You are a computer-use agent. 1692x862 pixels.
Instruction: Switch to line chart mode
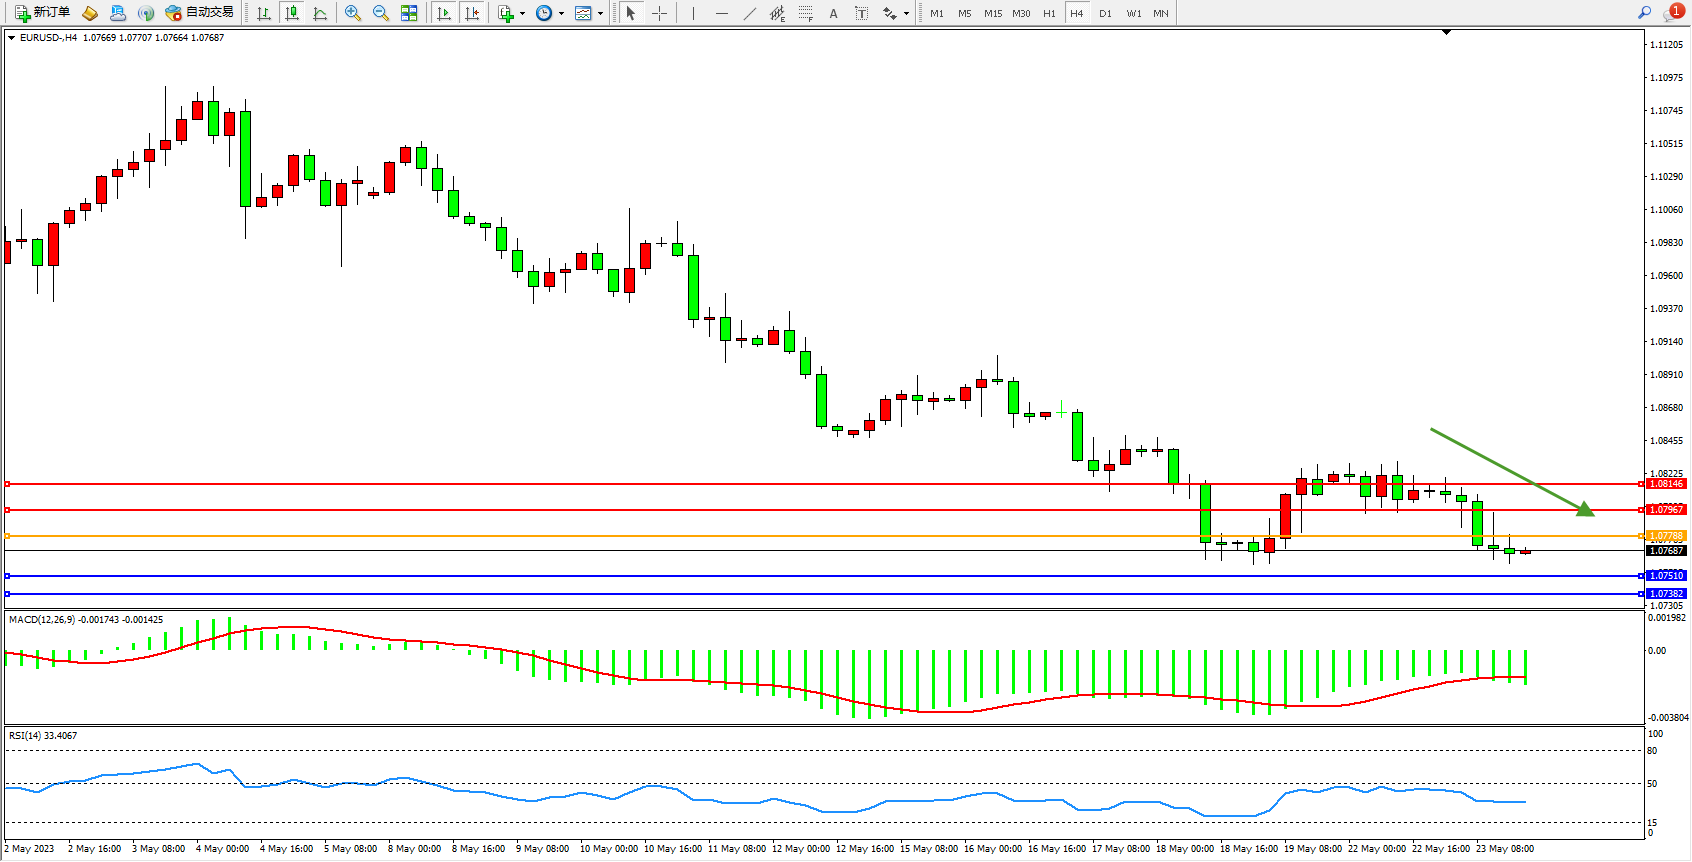320,13
